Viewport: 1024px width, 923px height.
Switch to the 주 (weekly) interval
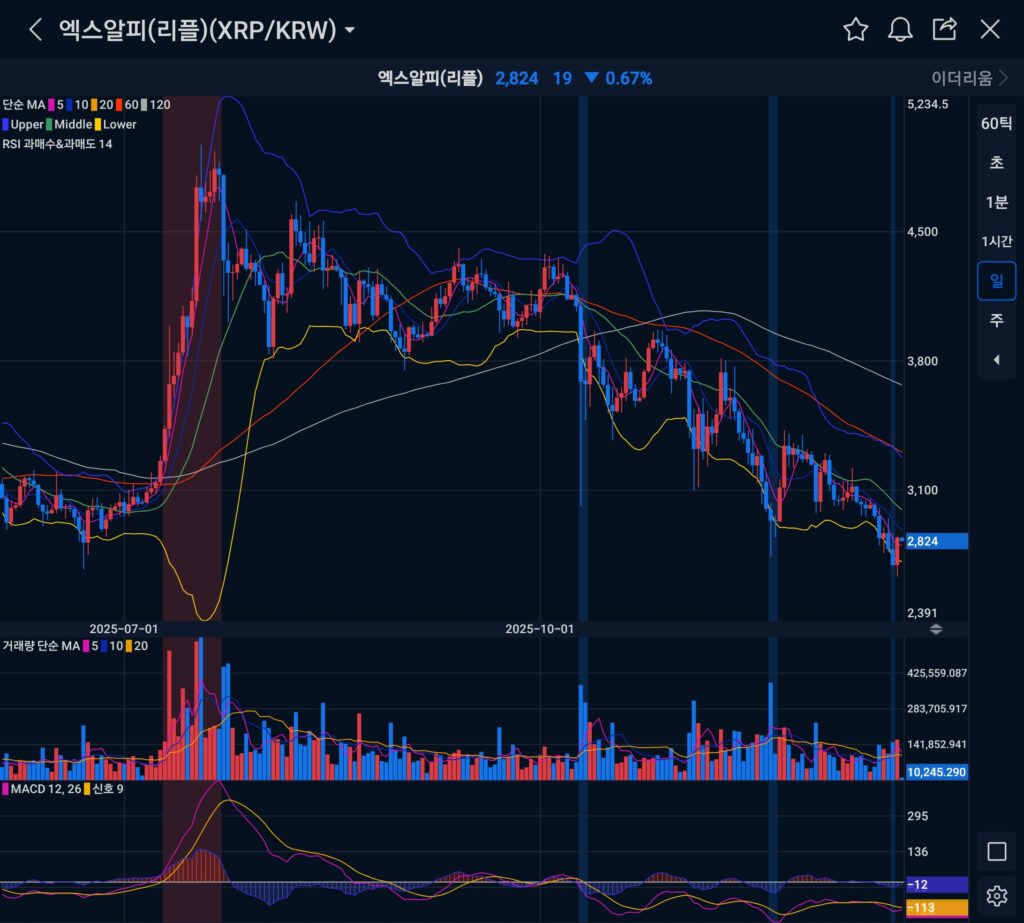(996, 320)
